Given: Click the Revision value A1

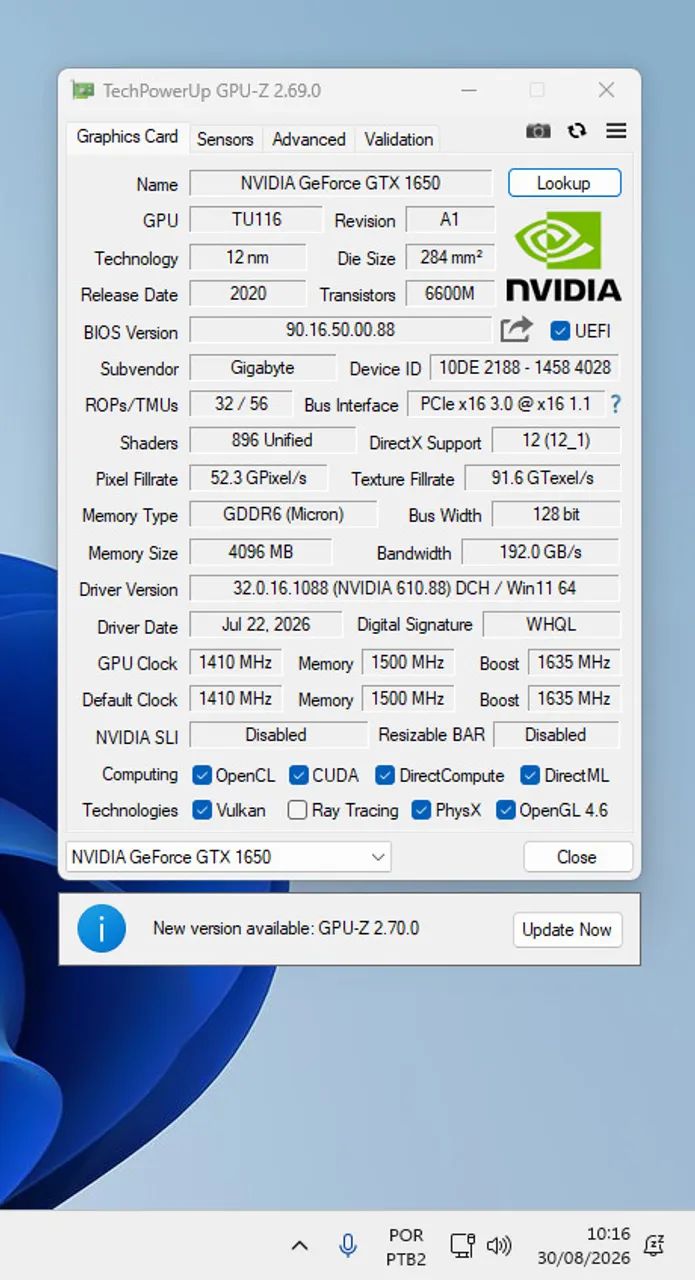Looking at the screenshot, I should pyautogui.click(x=450, y=219).
